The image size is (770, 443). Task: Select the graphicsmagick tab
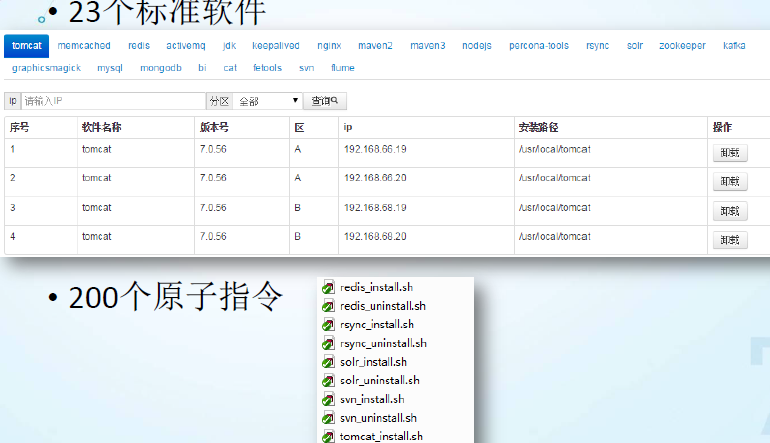pyautogui.click(x=46, y=68)
